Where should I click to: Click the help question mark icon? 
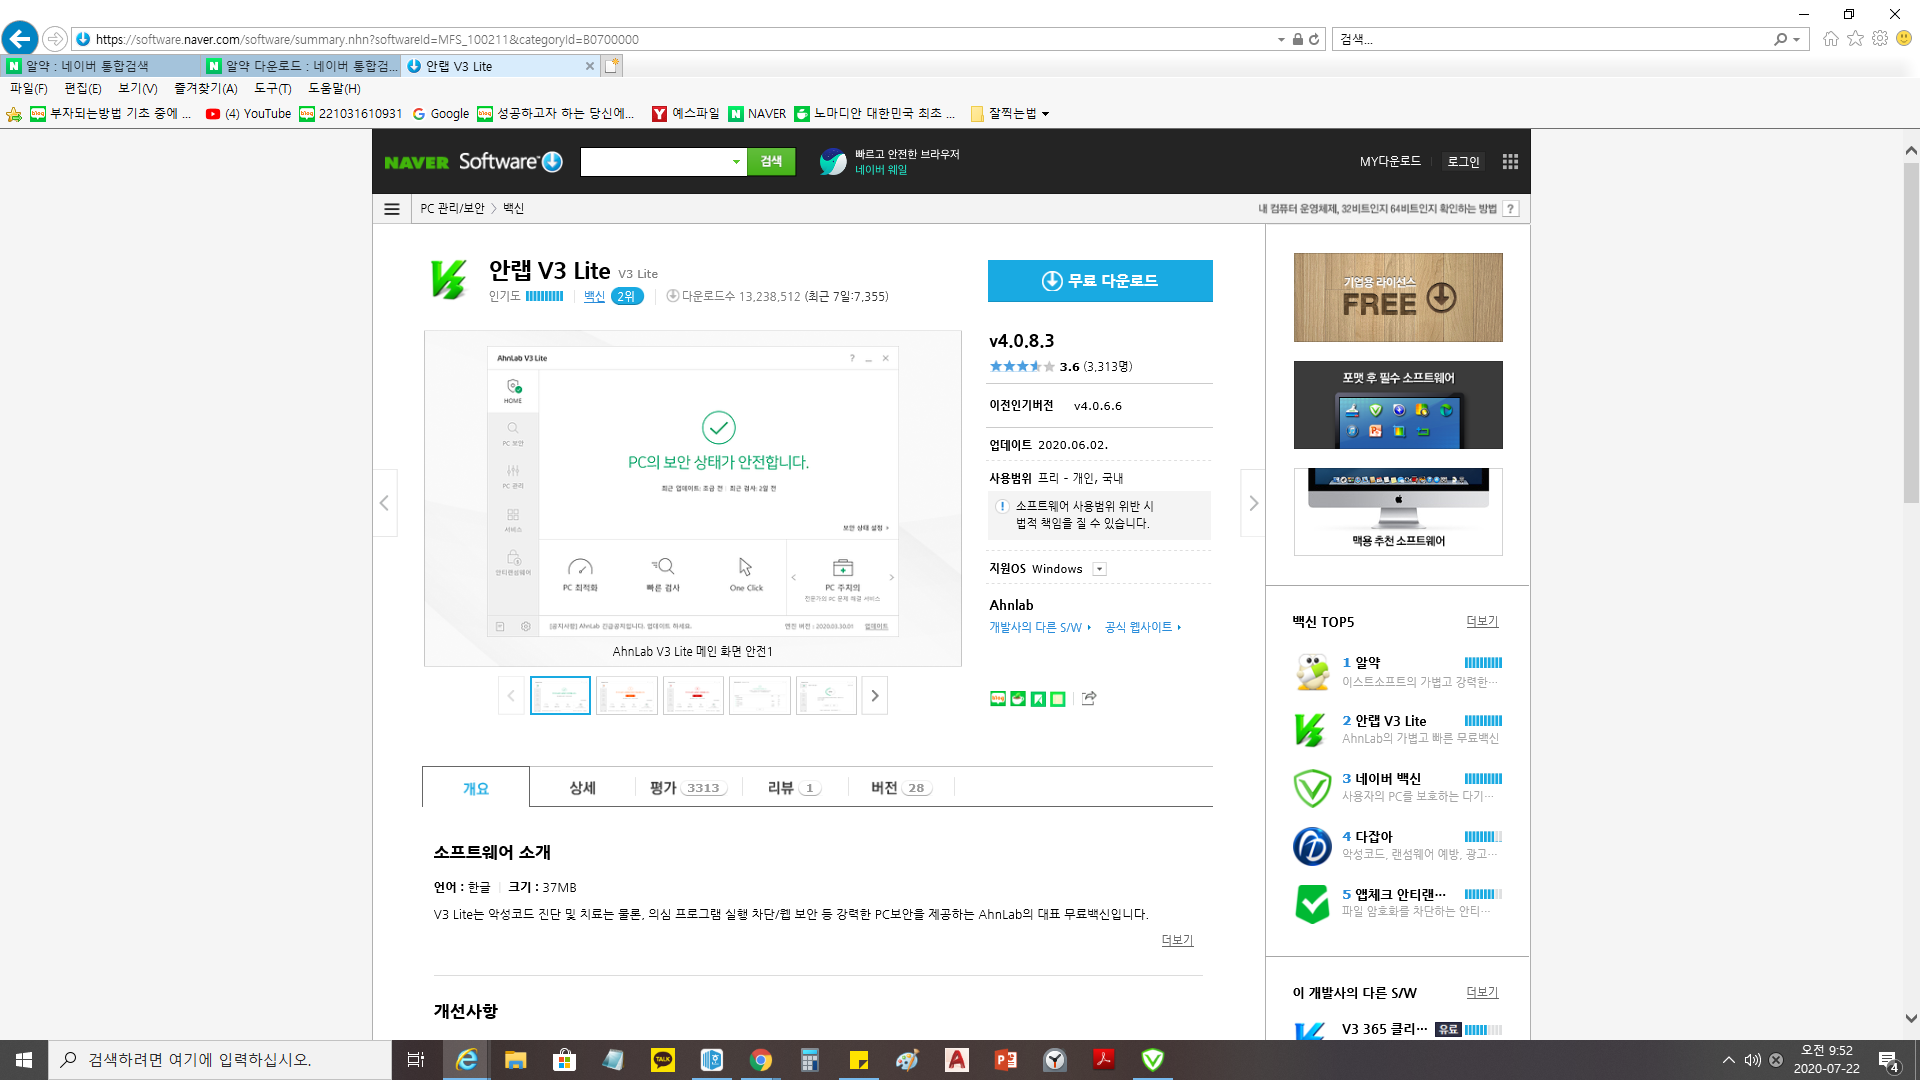[1511, 209]
